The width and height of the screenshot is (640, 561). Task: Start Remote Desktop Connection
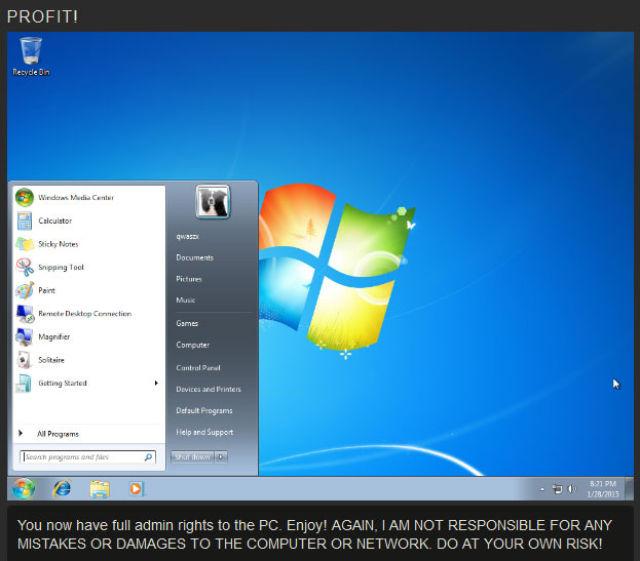click(84, 314)
